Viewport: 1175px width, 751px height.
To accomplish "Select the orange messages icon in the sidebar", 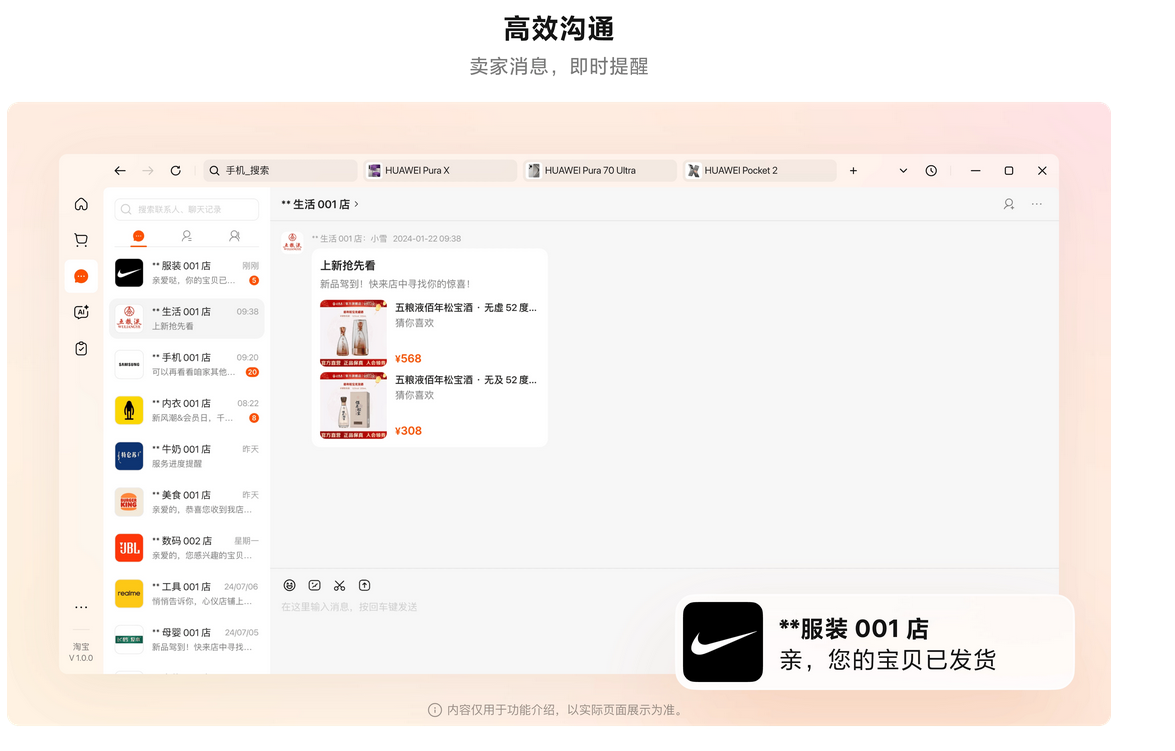I will (81, 277).
